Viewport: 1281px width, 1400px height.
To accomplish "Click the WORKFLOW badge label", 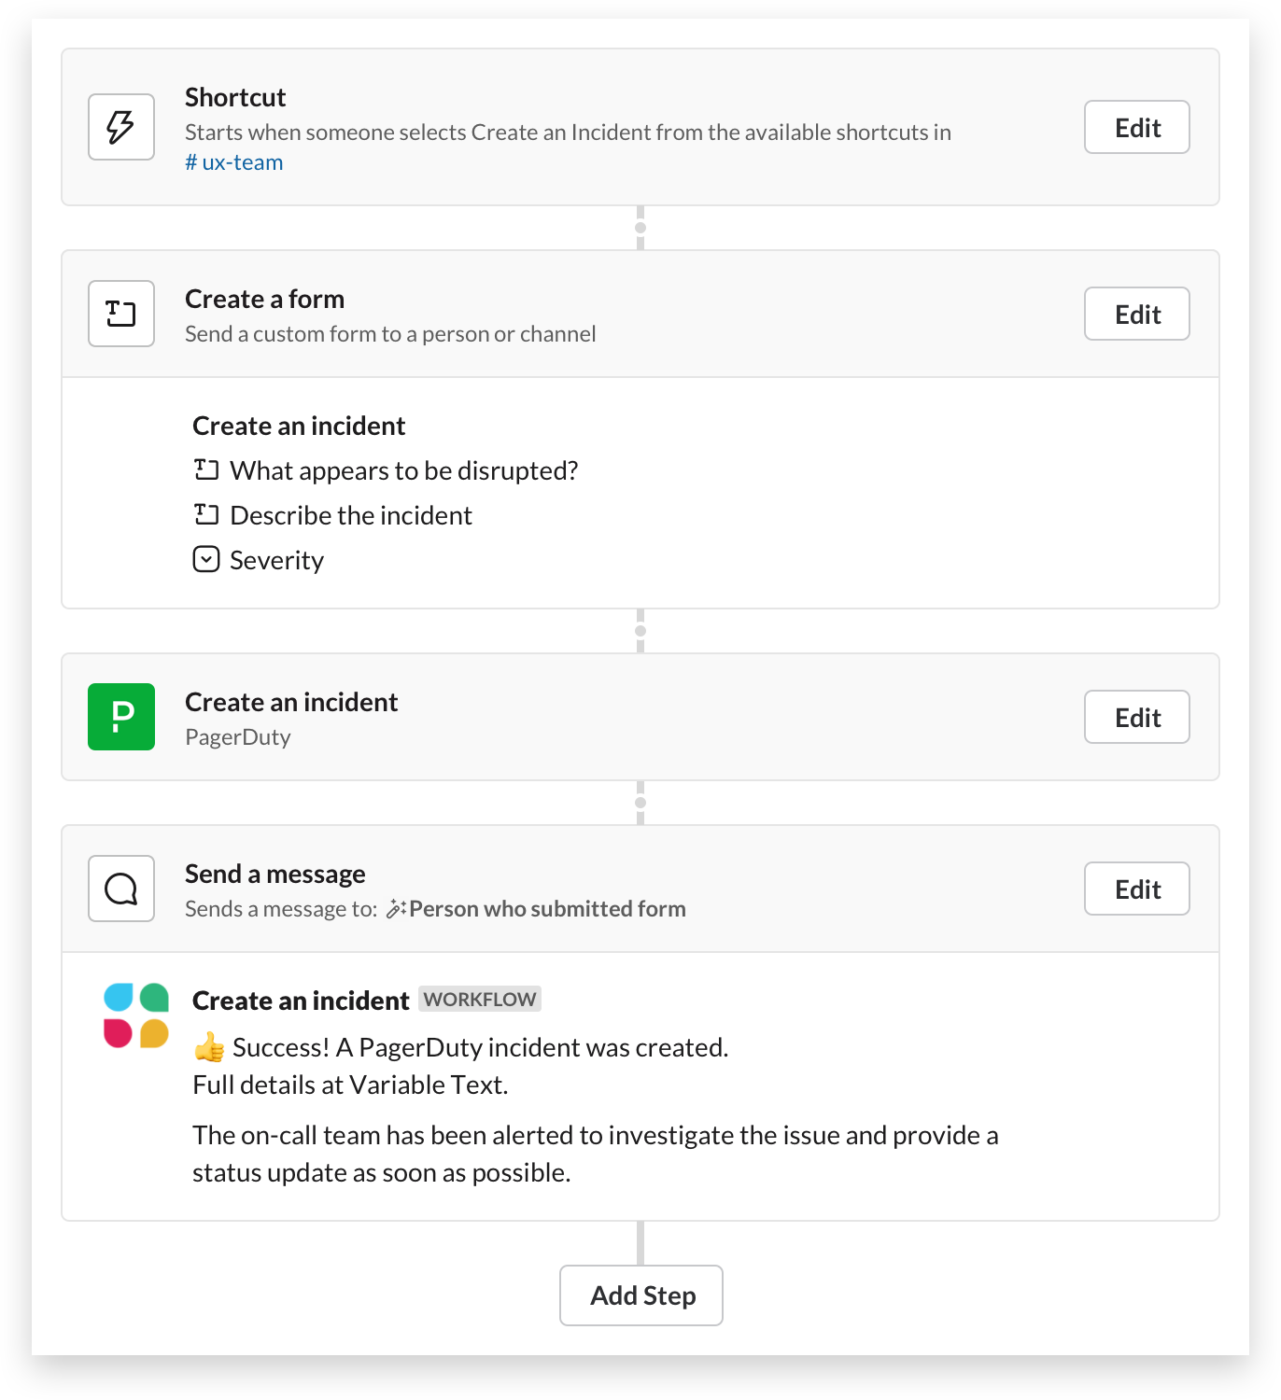I will 480,999.
